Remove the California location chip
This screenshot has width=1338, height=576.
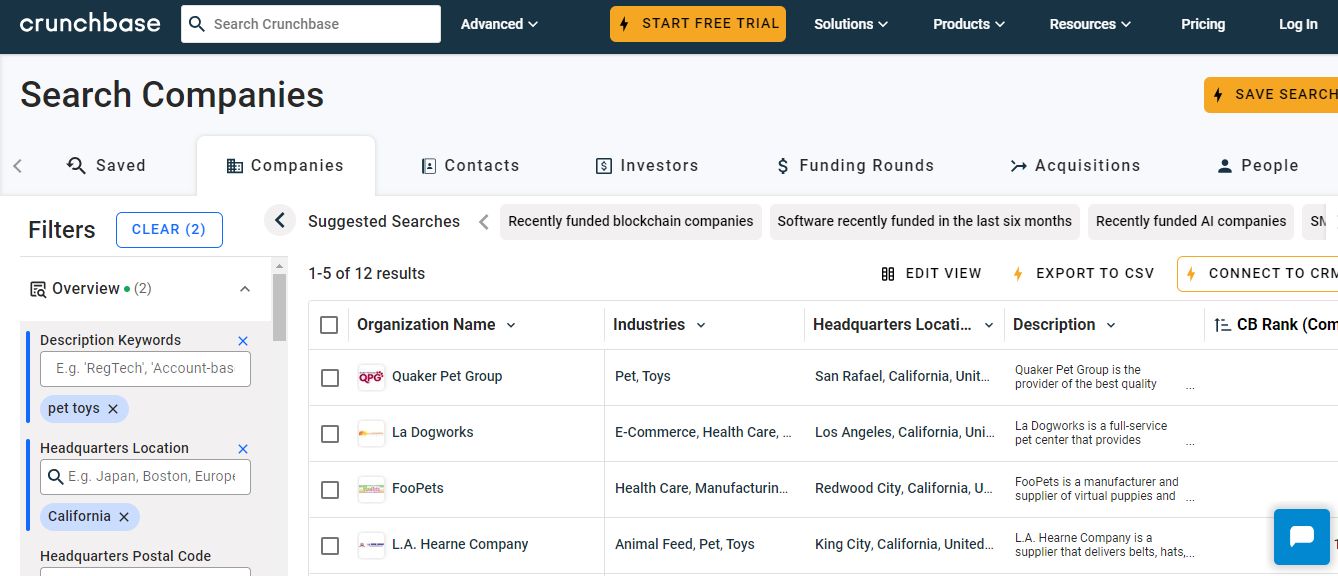pos(124,517)
